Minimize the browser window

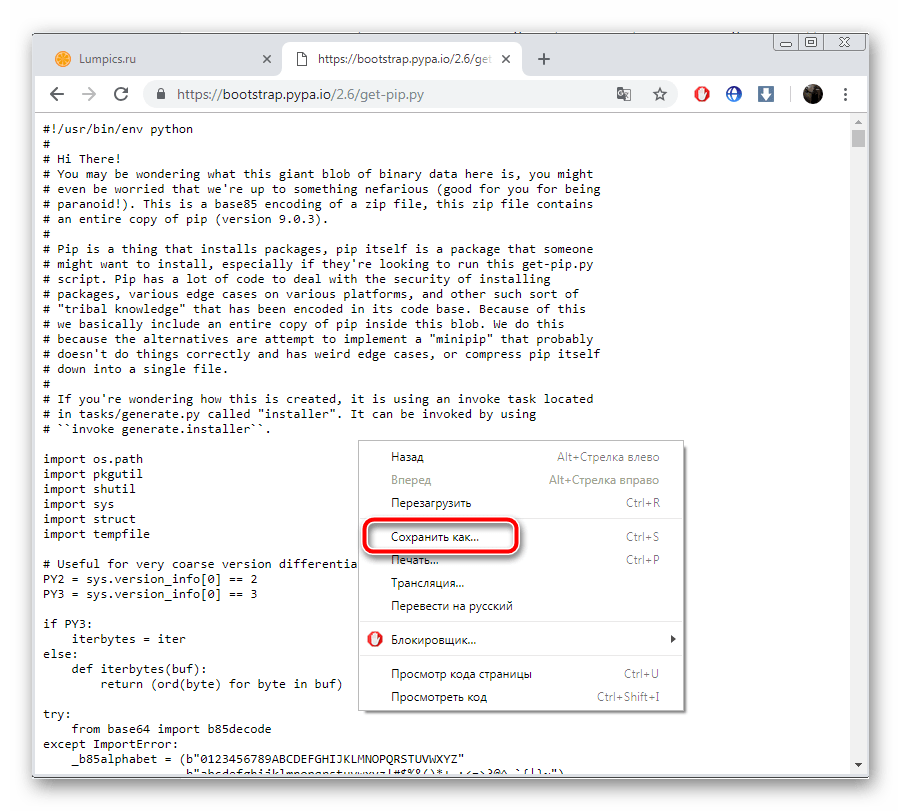[x=786, y=43]
